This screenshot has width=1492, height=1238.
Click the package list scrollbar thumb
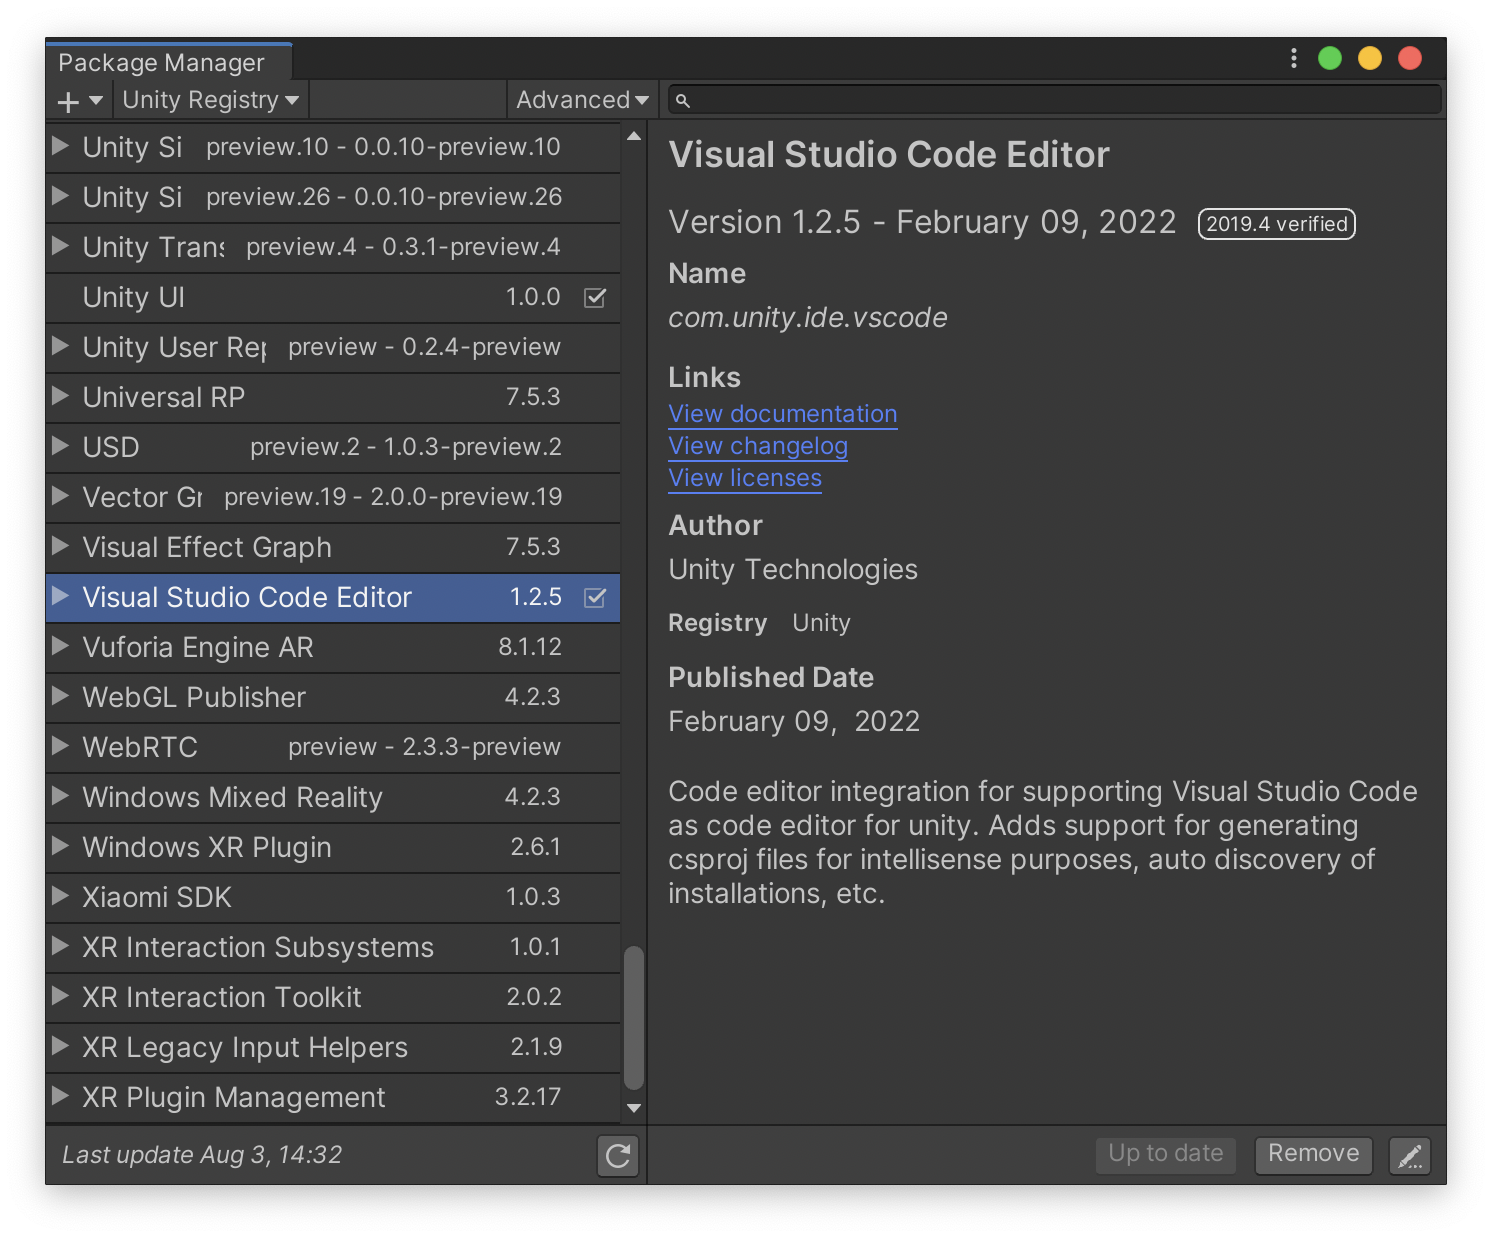[633, 1017]
